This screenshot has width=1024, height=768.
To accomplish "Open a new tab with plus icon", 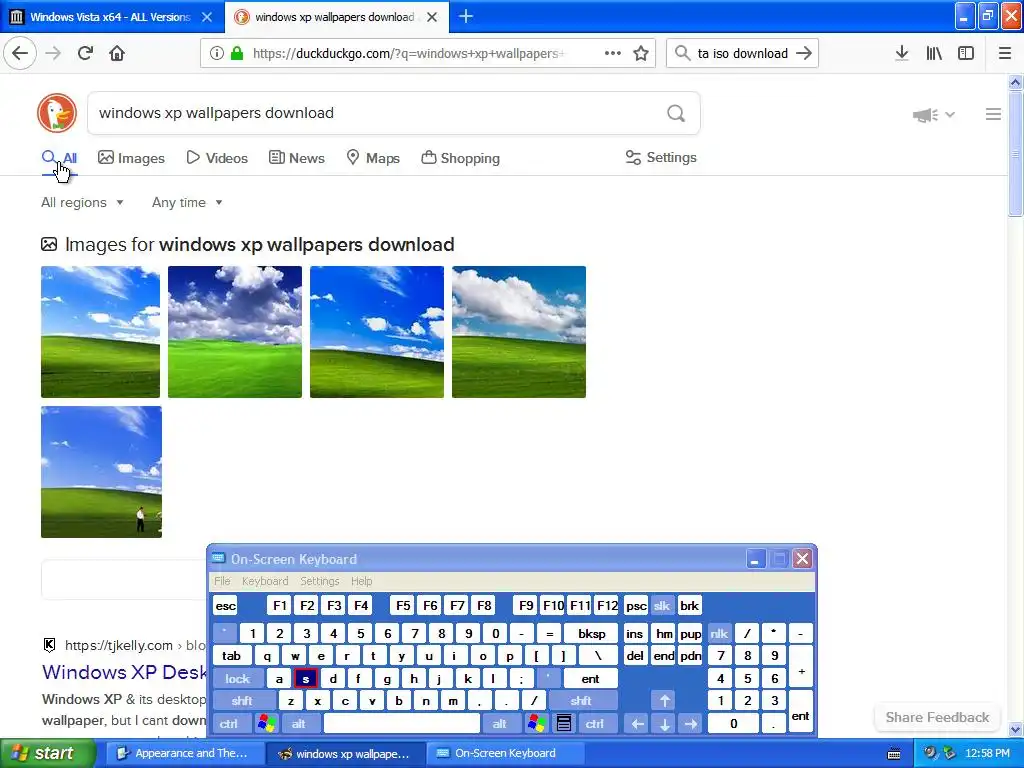I will click(x=466, y=16).
